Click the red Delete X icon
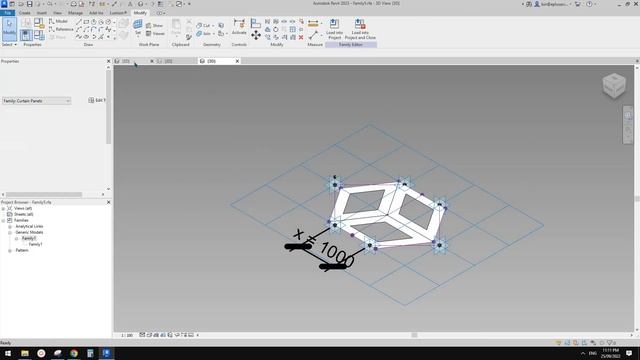The width and height of the screenshot is (640, 360). (301, 37)
